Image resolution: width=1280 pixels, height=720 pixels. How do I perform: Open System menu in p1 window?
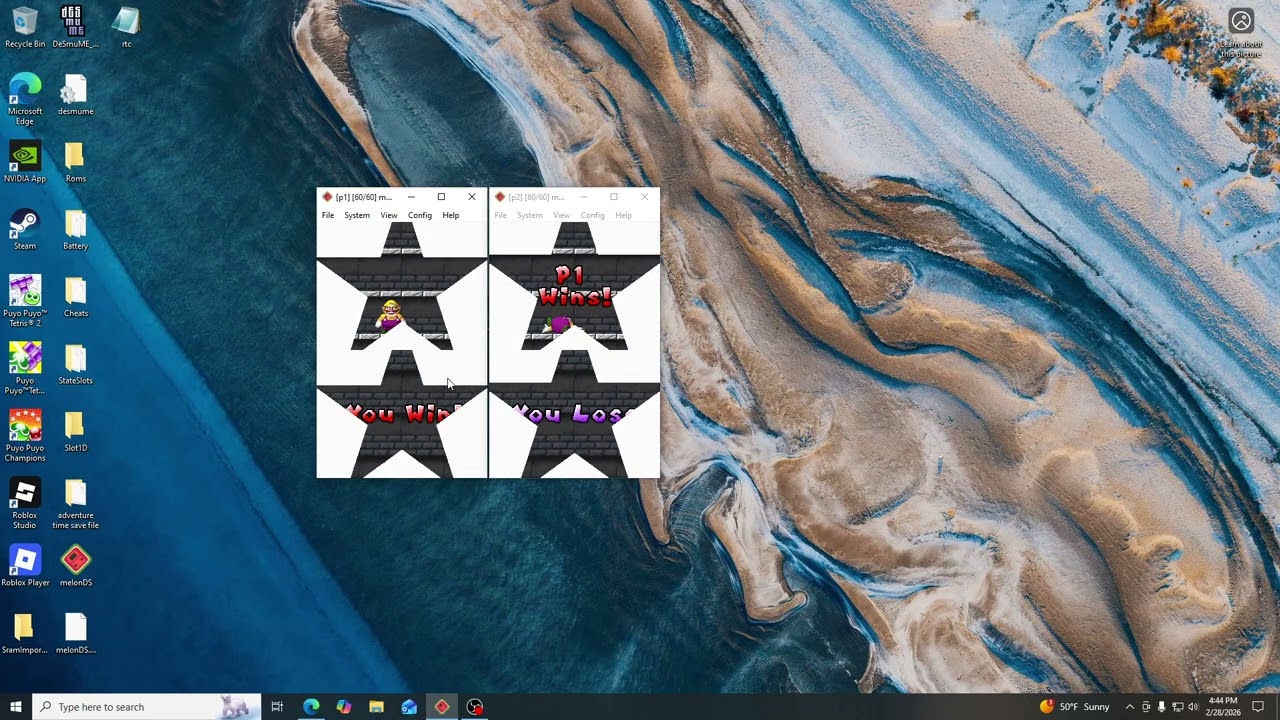click(357, 215)
